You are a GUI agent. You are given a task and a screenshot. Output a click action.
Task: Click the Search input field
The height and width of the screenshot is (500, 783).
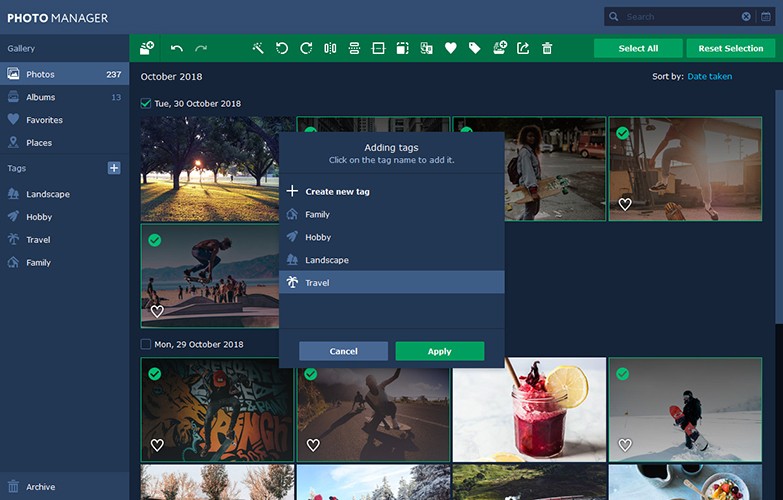[x=680, y=16]
